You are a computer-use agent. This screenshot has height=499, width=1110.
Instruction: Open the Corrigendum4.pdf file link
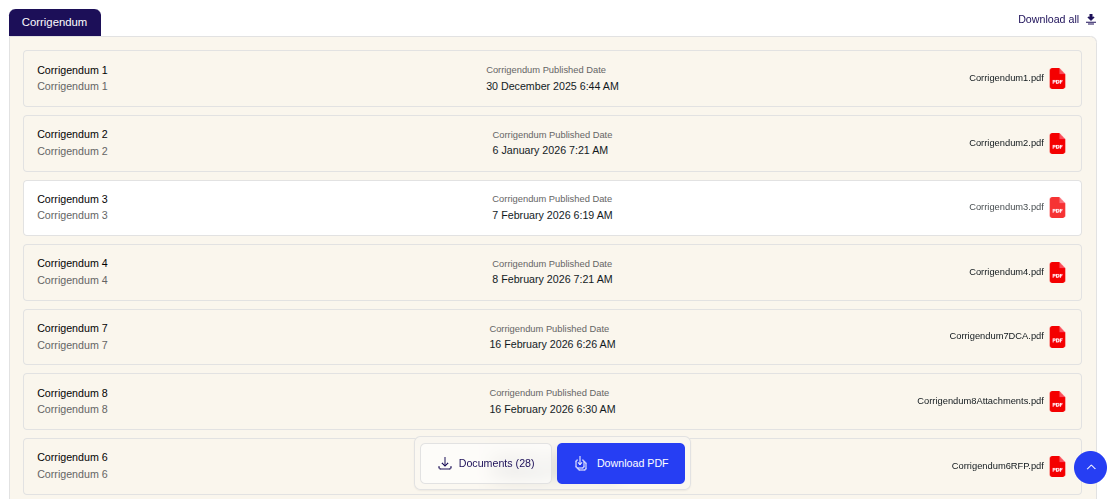pyautogui.click(x=1006, y=272)
